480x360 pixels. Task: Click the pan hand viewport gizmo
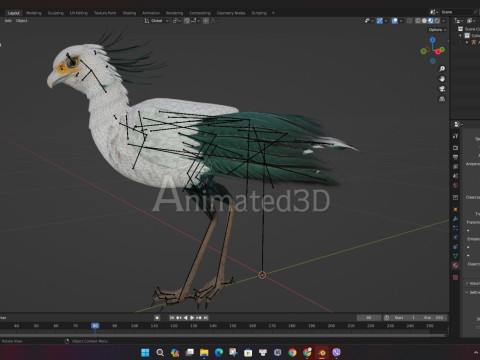tap(442, 79)
